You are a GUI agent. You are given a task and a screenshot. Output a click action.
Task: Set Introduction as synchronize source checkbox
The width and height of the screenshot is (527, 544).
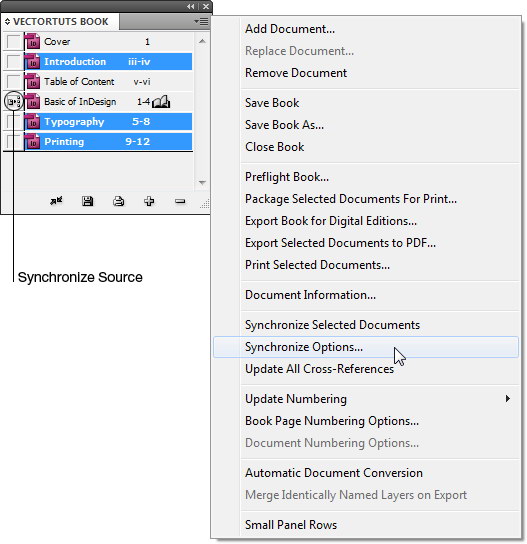[x=14, y=62]
